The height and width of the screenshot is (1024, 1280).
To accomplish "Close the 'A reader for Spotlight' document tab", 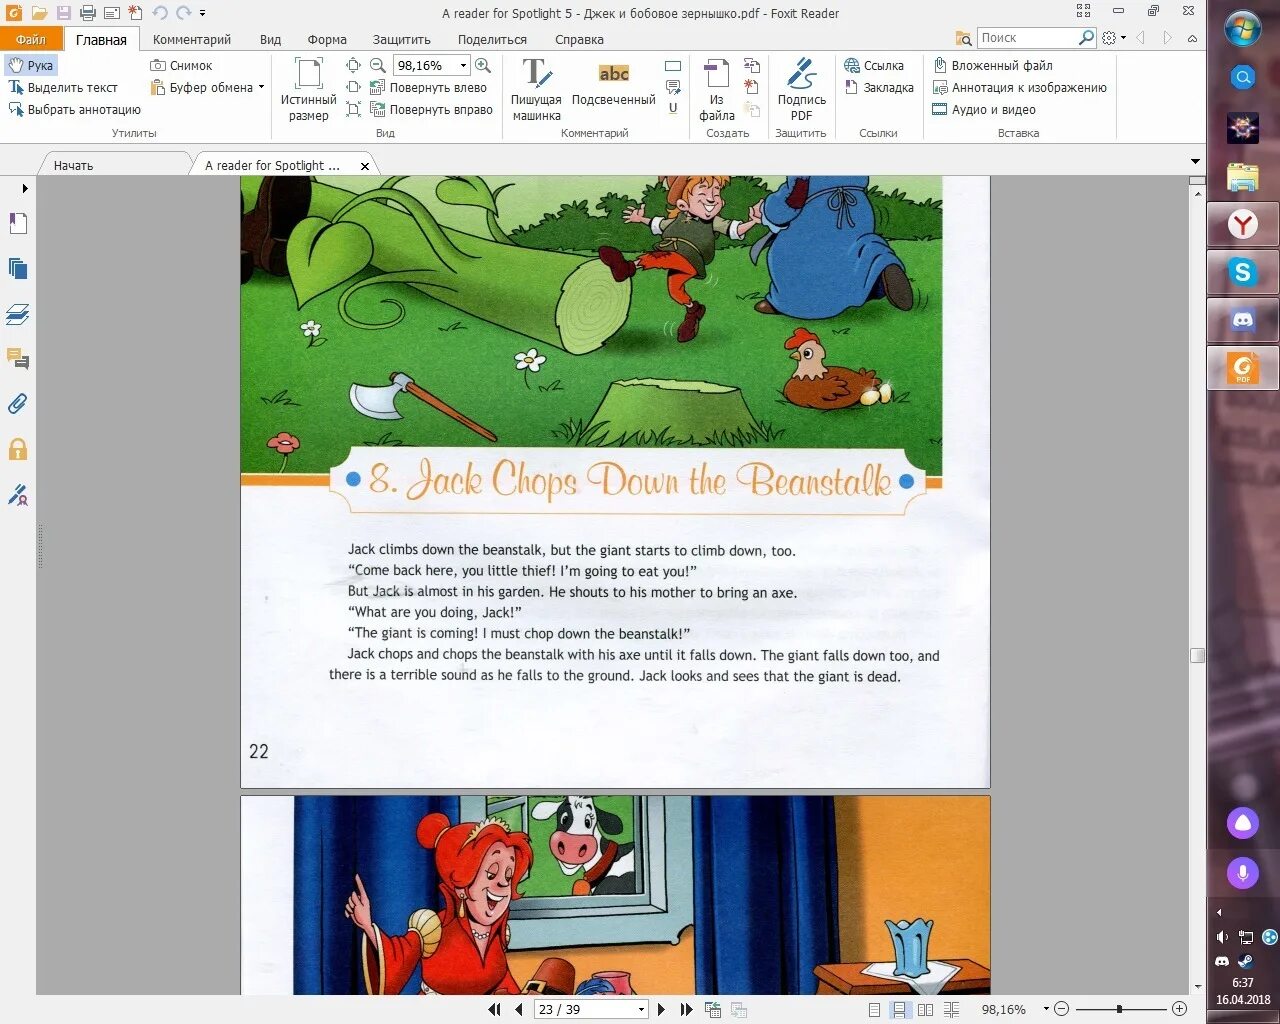I will (x=364, y=166).
